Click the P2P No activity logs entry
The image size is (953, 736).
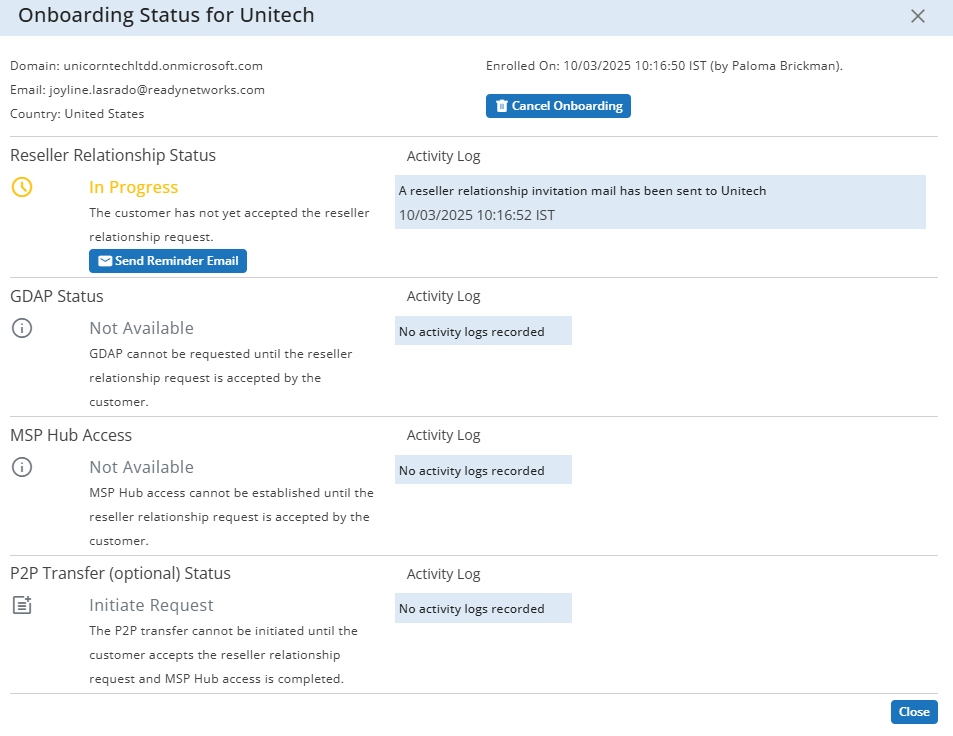coord(483,608)
